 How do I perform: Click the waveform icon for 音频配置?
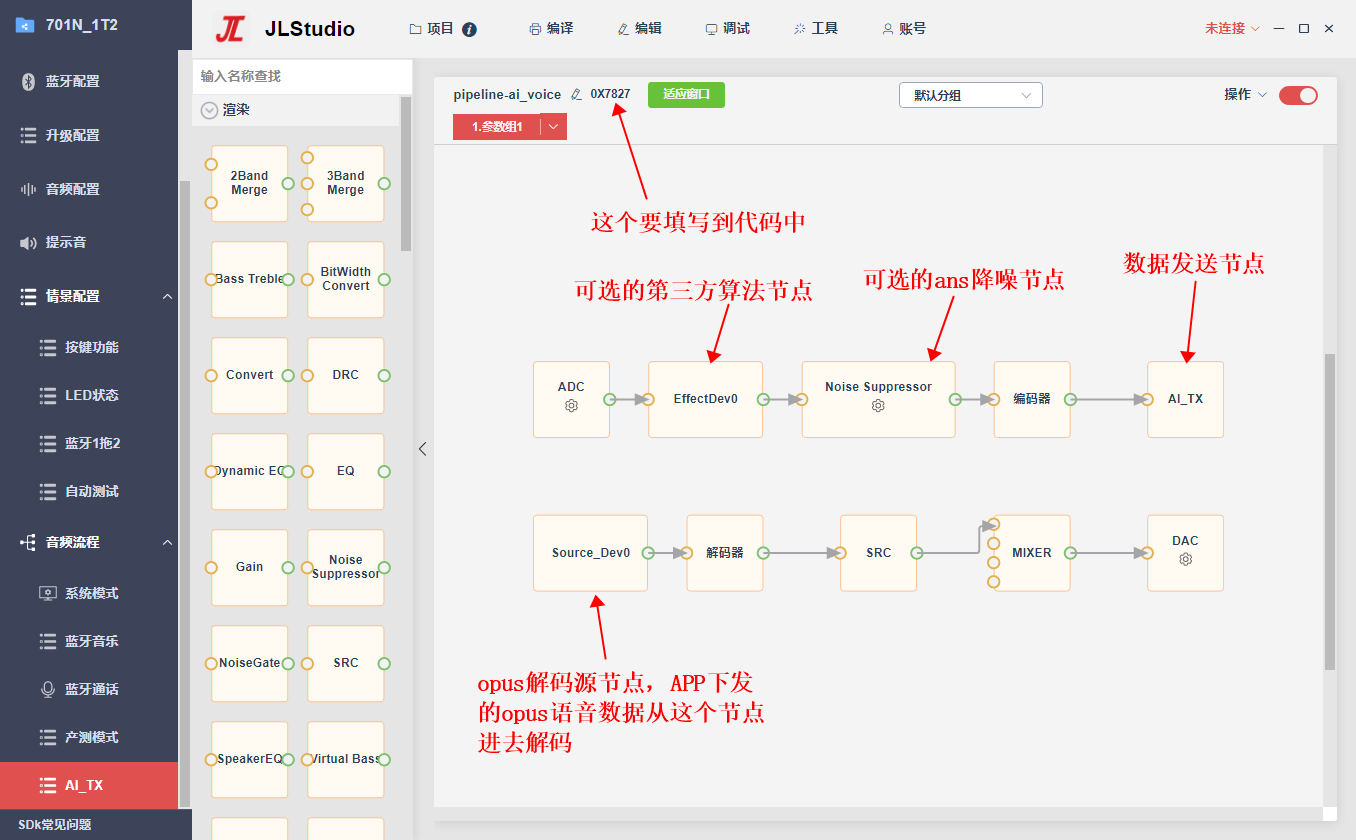[x=28, y=189]
